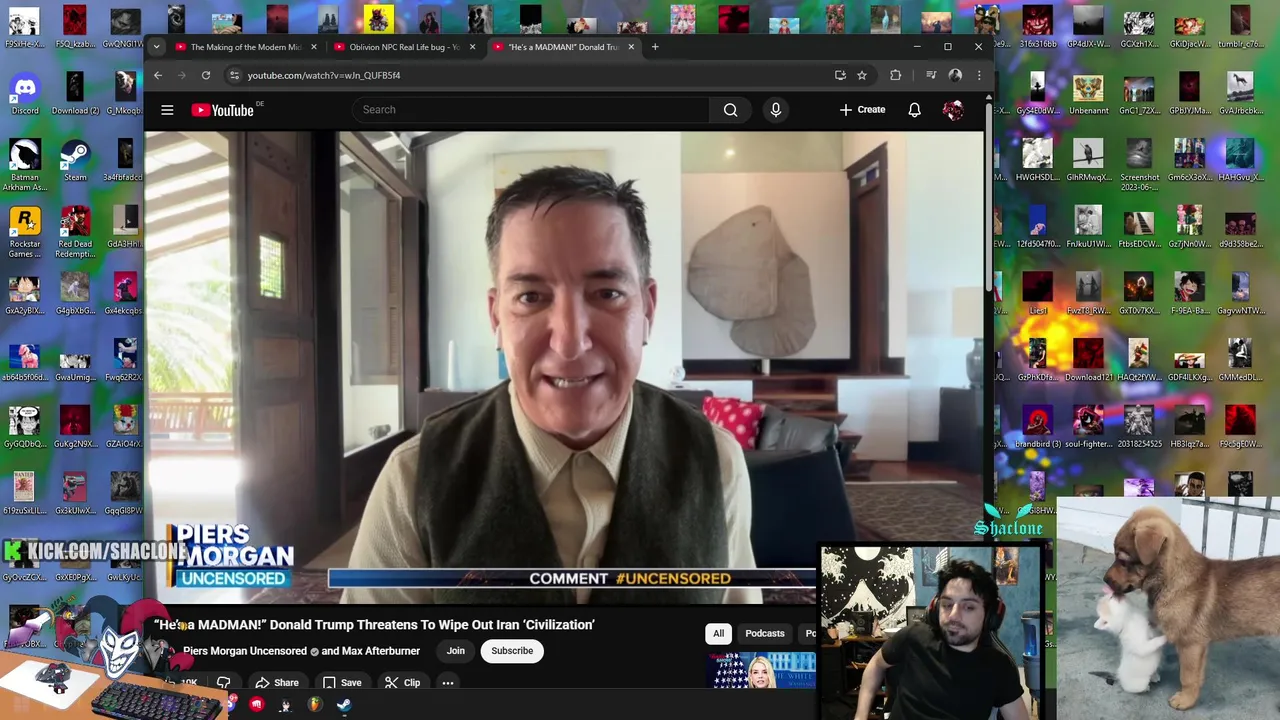Open the recommended video thumbnail
1280x720 pixels.
click(x=762, y=671)
